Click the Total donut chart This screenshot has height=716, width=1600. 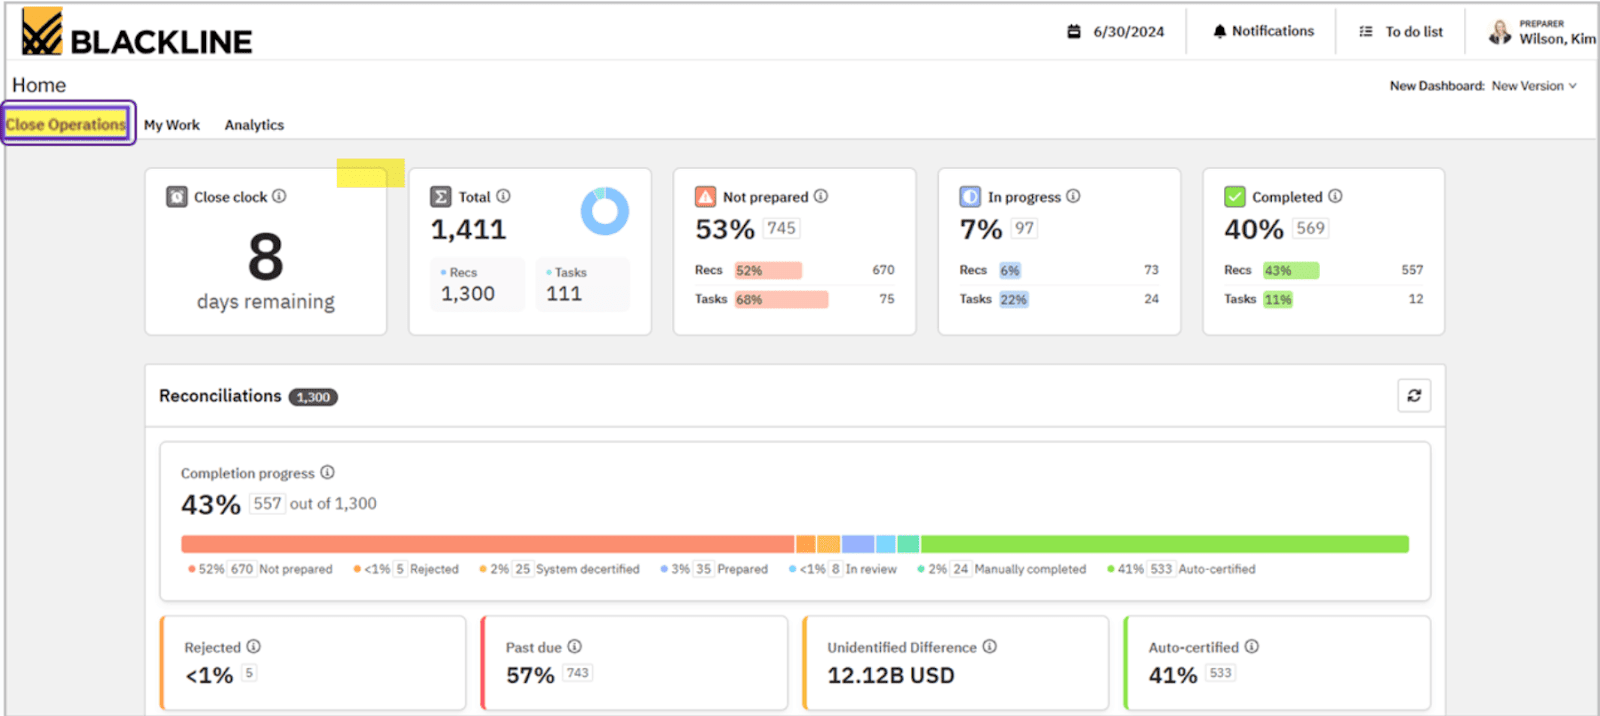click(605, 211)
